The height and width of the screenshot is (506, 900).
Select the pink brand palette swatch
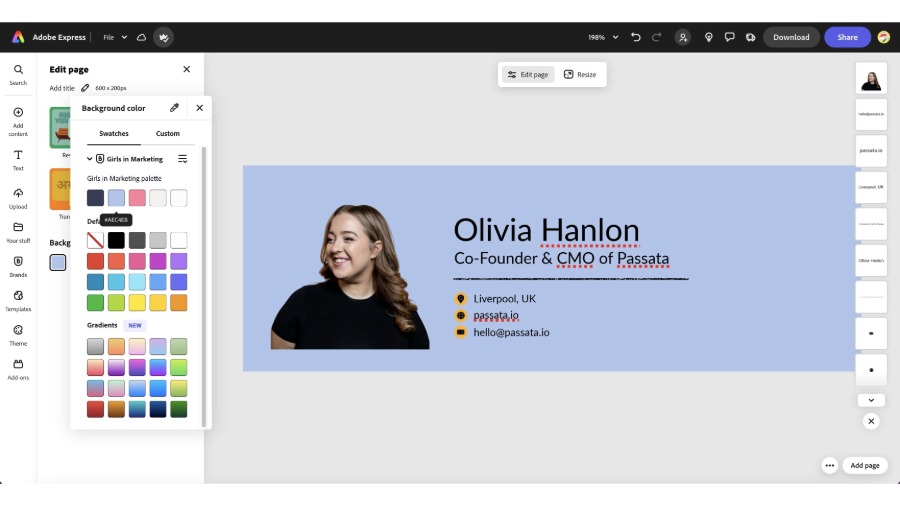click(x=137, y=198)
